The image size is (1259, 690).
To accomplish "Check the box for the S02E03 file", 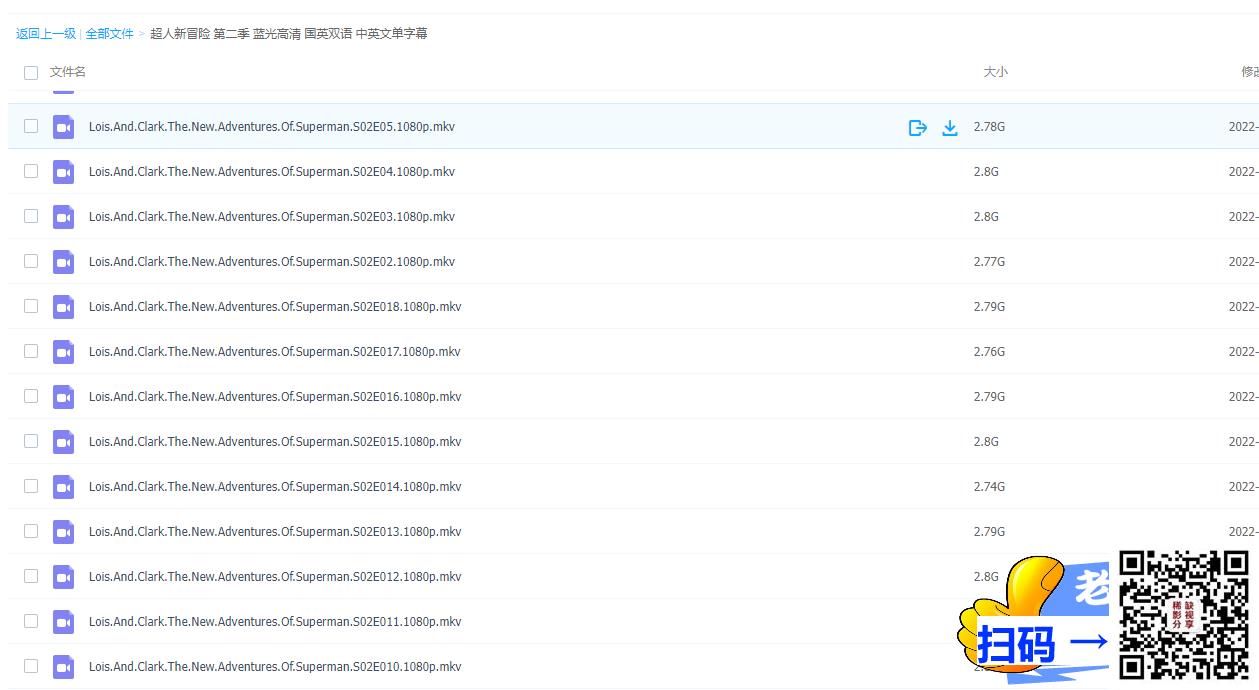I will pyautogui.click(x=31, y=216).
